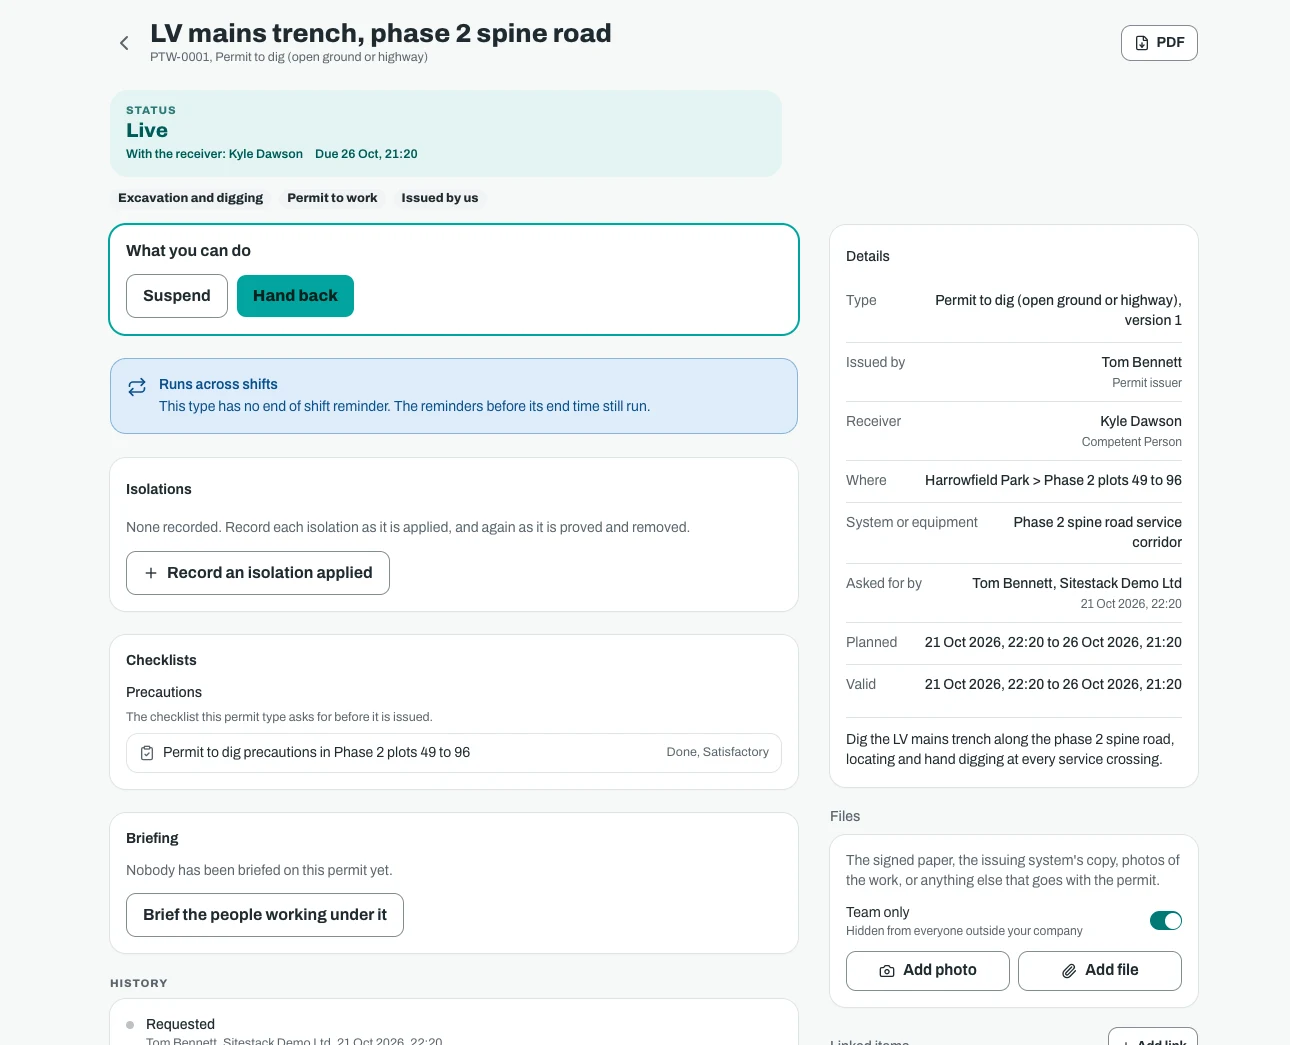1290x1045 pixels.
Task: Toggle the Team only switch off
Action: click(x=1166, y=921)
